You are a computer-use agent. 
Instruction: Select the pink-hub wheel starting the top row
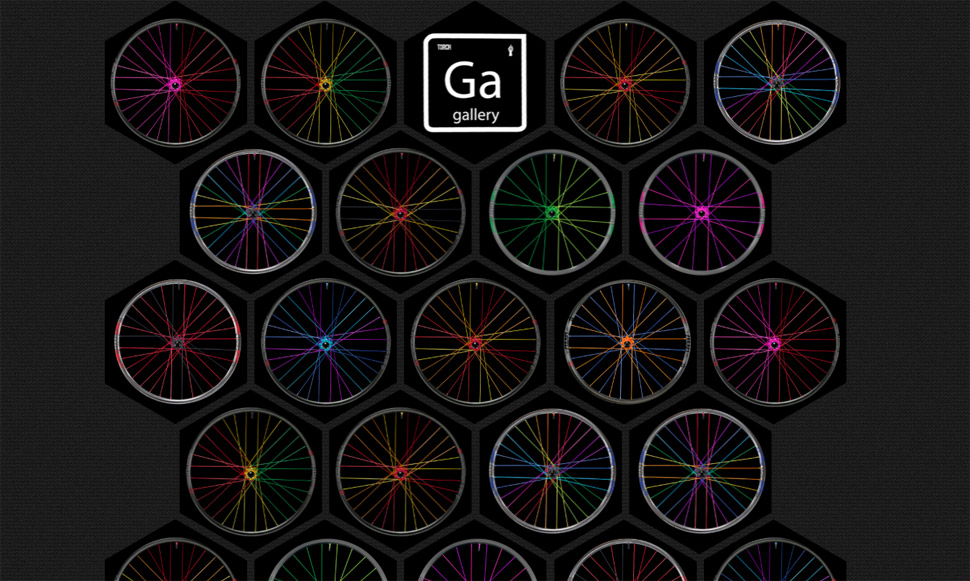[x=175, y=84]
